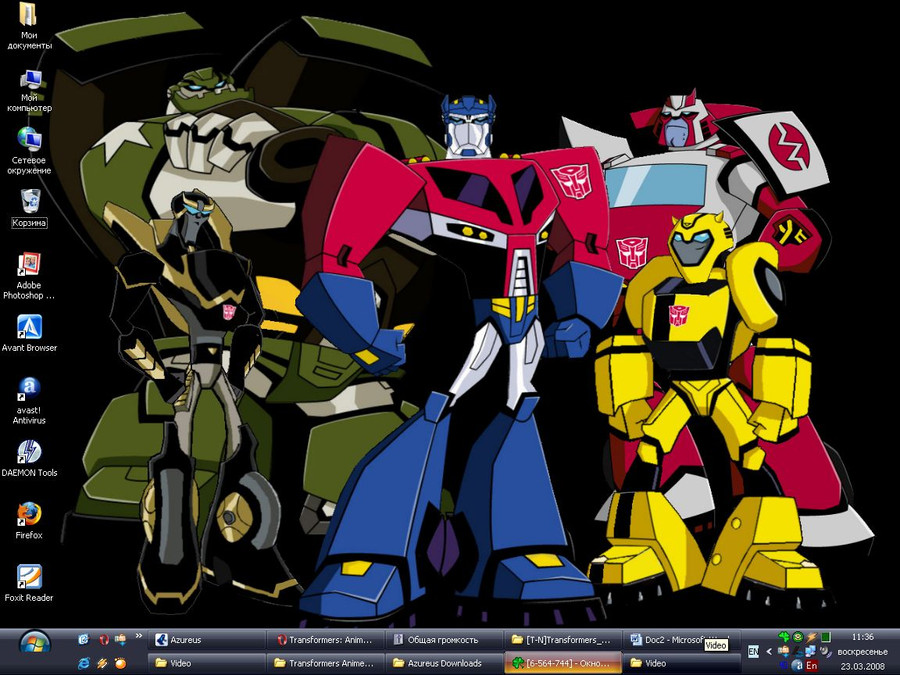Click the download manager tray icon
The image size is (900, 675).
tap(783, 651)
